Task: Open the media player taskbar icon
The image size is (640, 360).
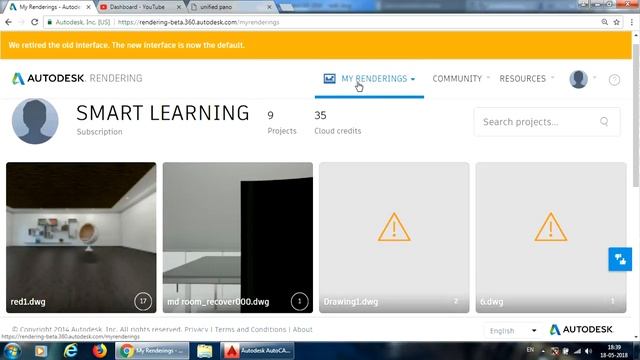Action: coord(41,351)
